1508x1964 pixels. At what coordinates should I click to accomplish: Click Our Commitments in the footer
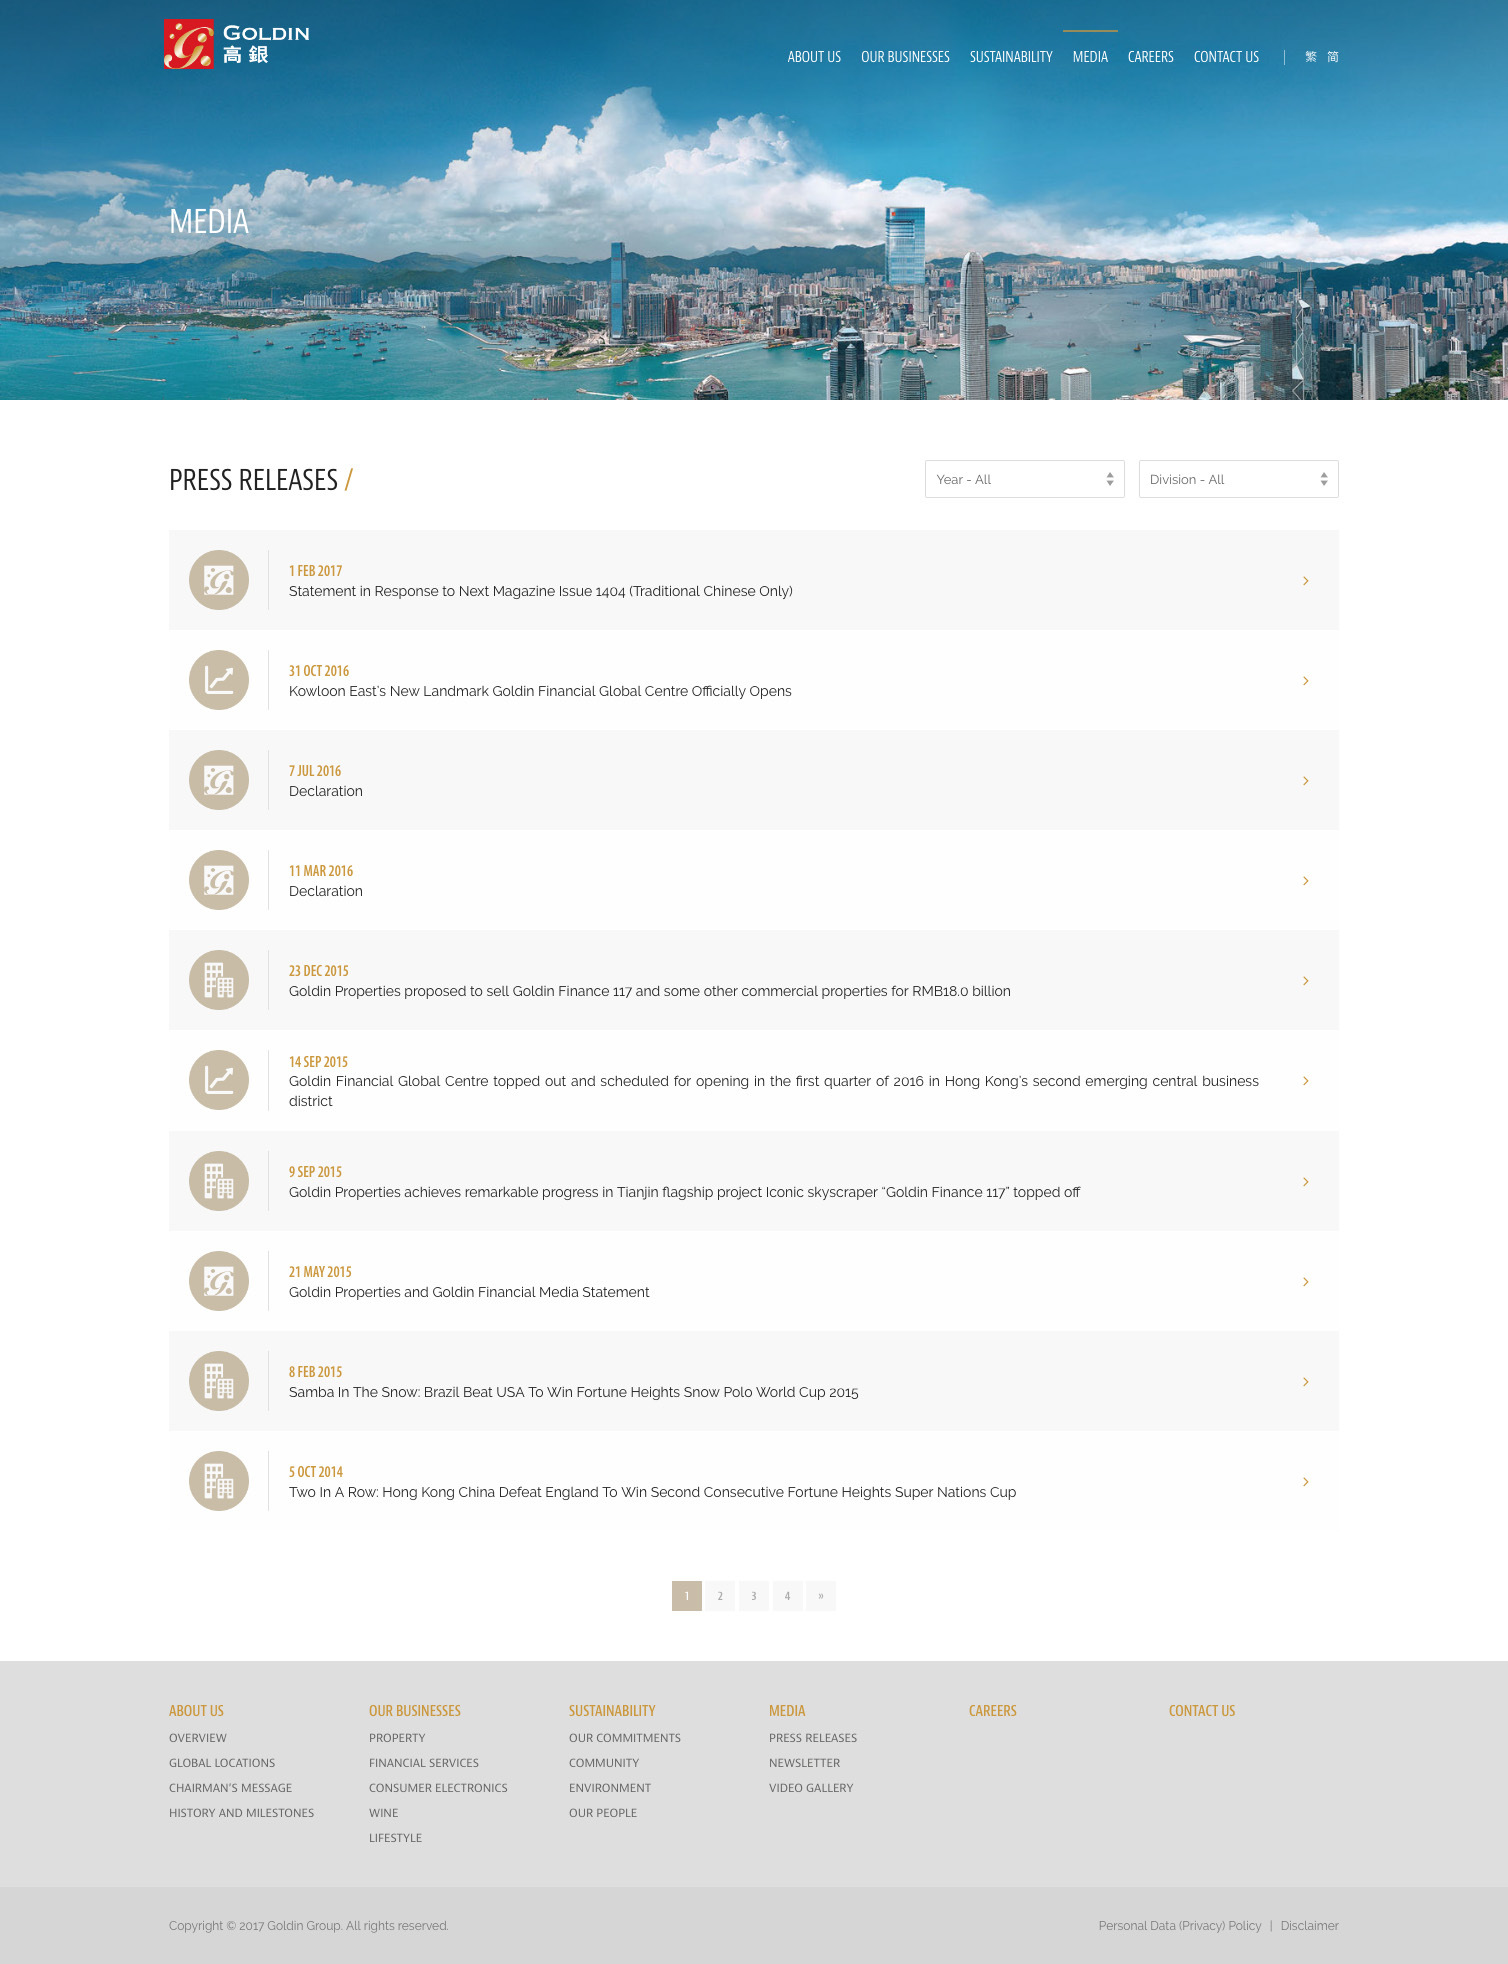tap(625, 1738)
